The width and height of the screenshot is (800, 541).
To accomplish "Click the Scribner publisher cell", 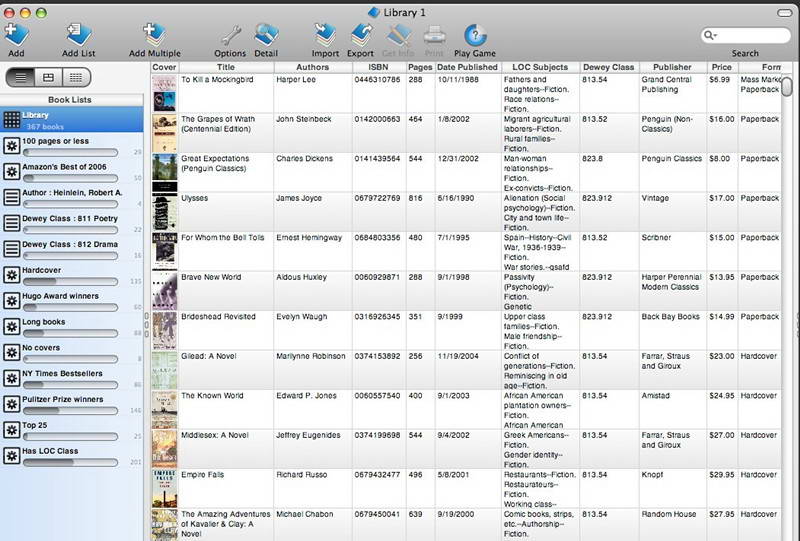I will (656, 238).
